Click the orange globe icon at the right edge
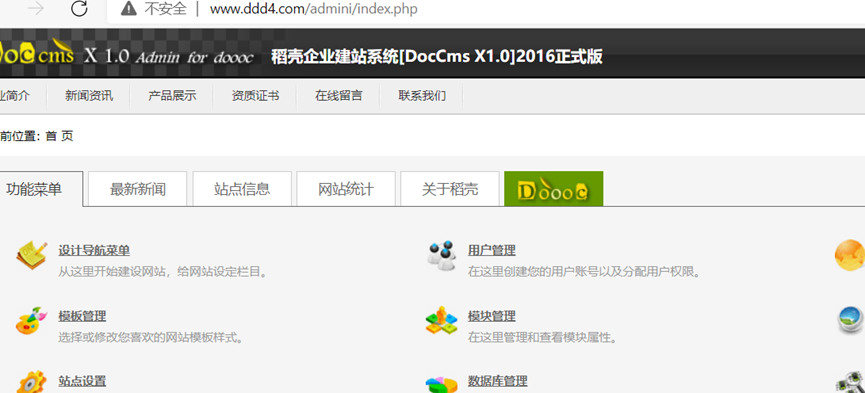Viewport: 865px width, 393px height. coord(850,255)
